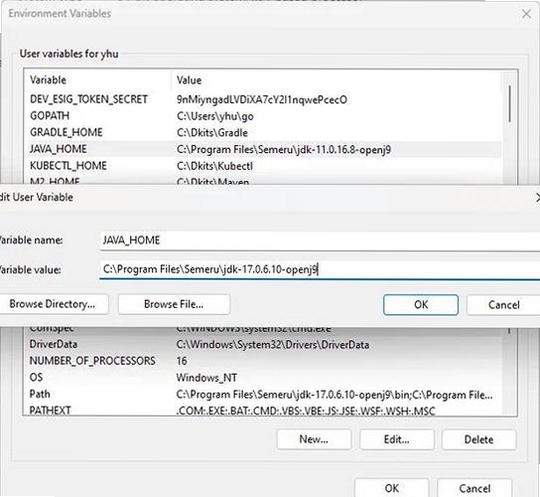Close the Edit User Variable dialog
Viewport: 540px width, 497px height.
coord(538,197)
